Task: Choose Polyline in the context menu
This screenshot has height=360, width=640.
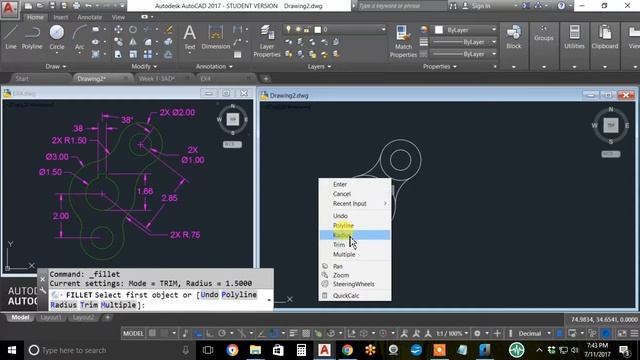Action: (354, 225)
